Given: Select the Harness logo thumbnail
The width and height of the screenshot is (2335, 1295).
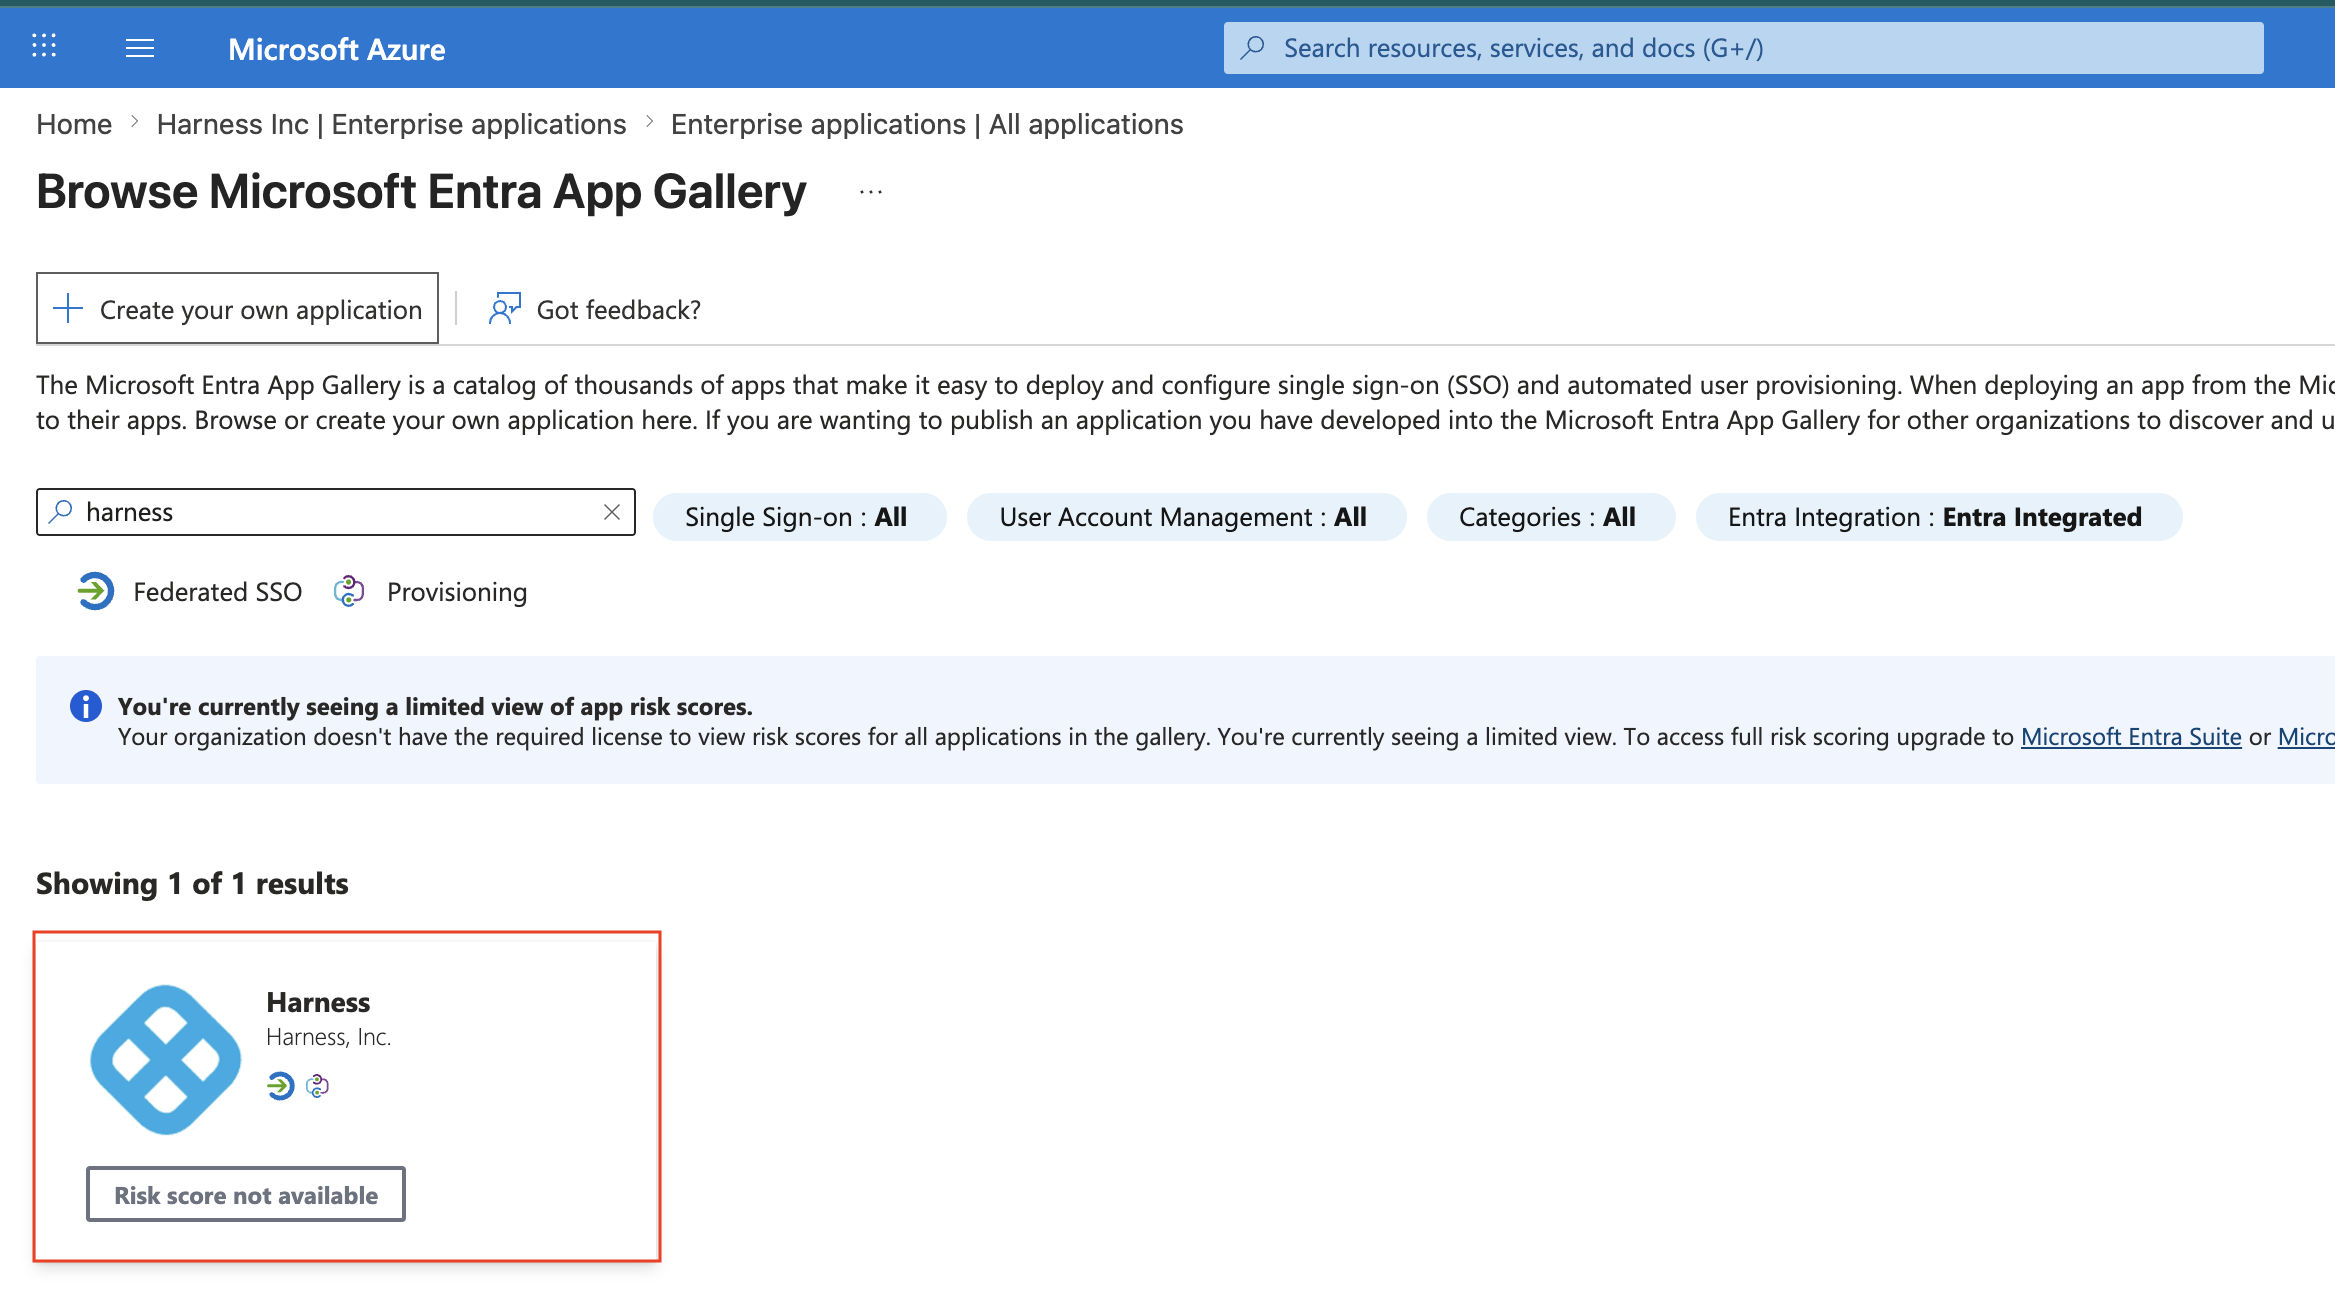Looking at the screenshot, I should [x=166, y=1060].
